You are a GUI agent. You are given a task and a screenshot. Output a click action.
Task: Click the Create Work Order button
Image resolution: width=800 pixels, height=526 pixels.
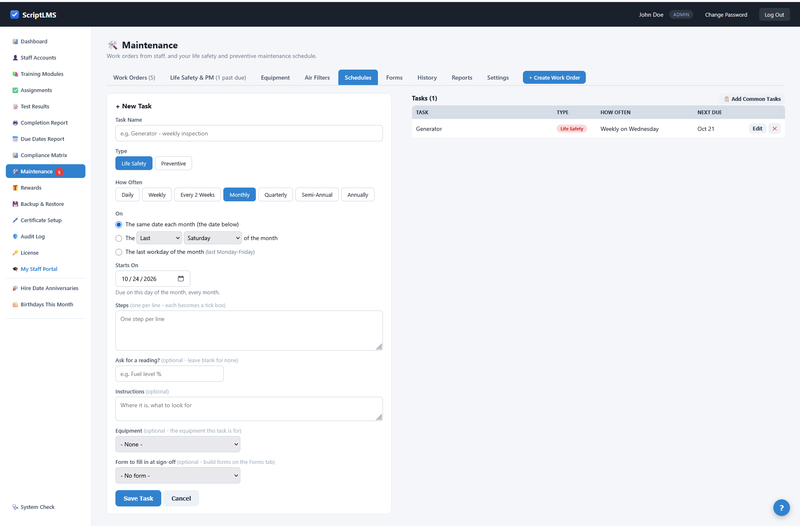(554, 78)
